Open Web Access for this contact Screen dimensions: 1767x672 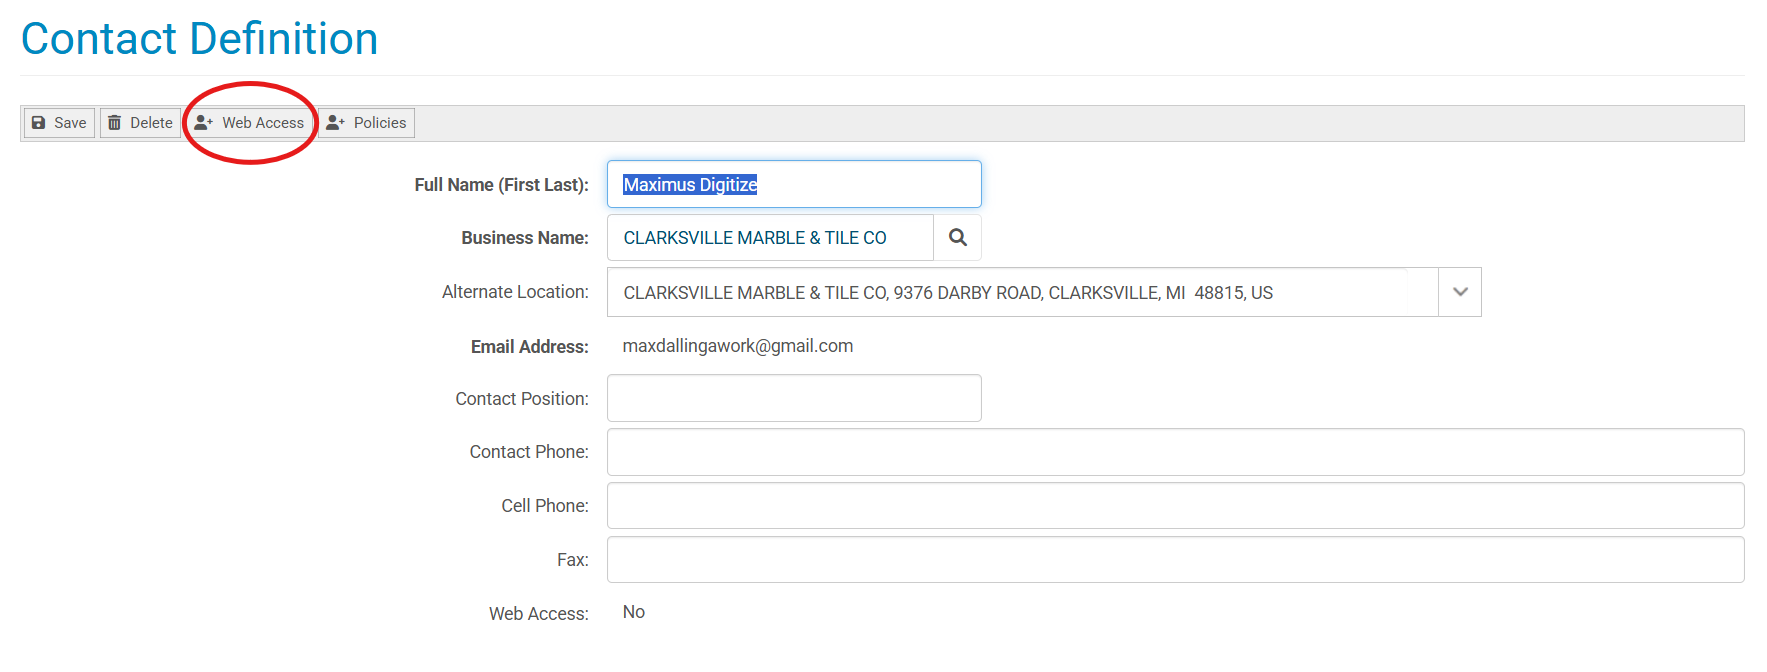[x=249, y=123]
